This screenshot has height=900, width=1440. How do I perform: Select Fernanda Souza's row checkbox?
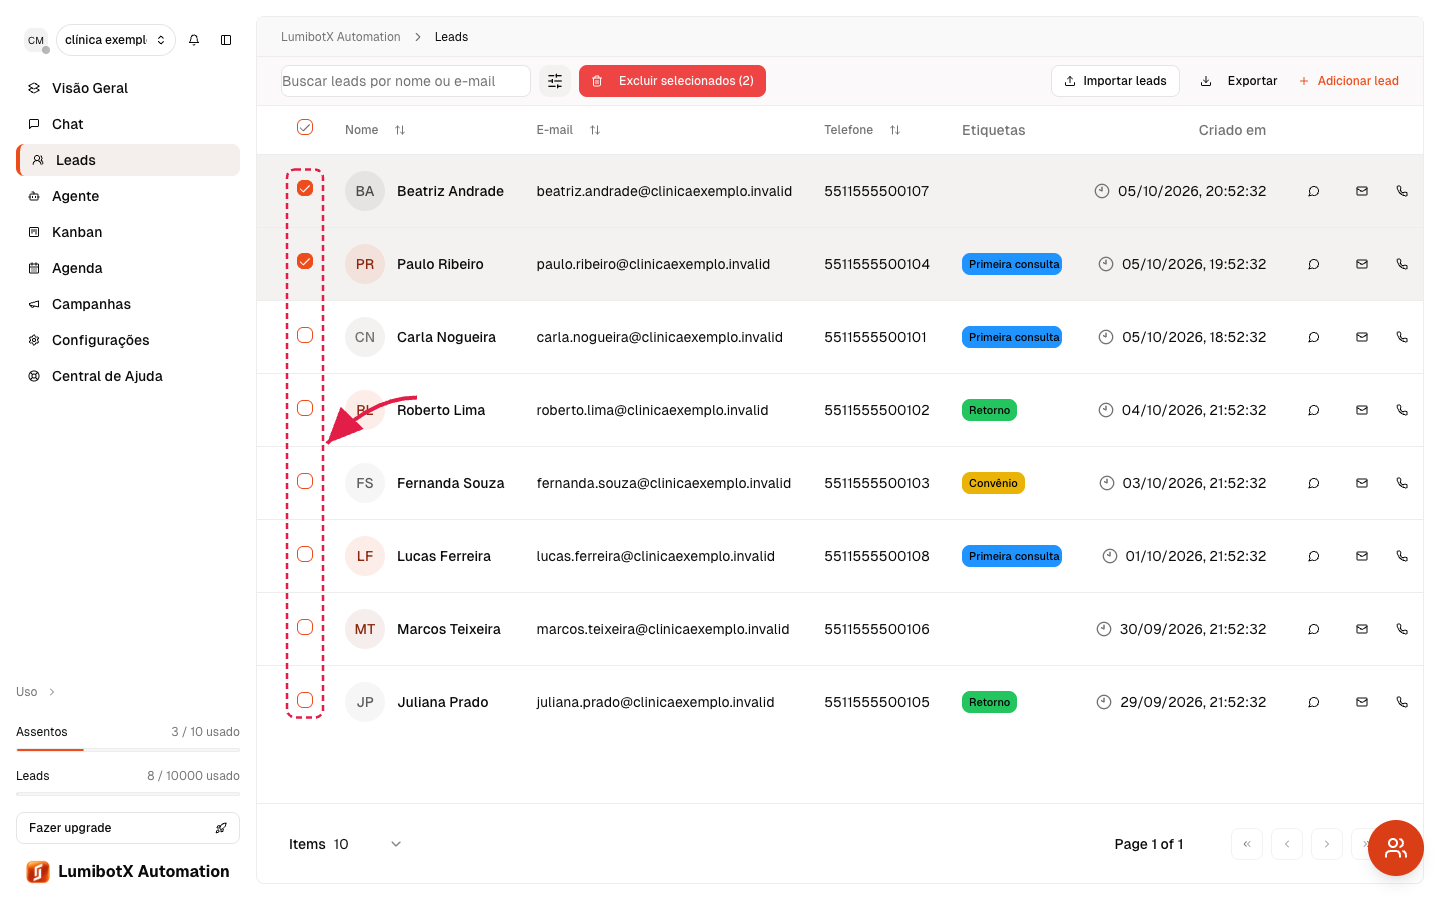305,481
